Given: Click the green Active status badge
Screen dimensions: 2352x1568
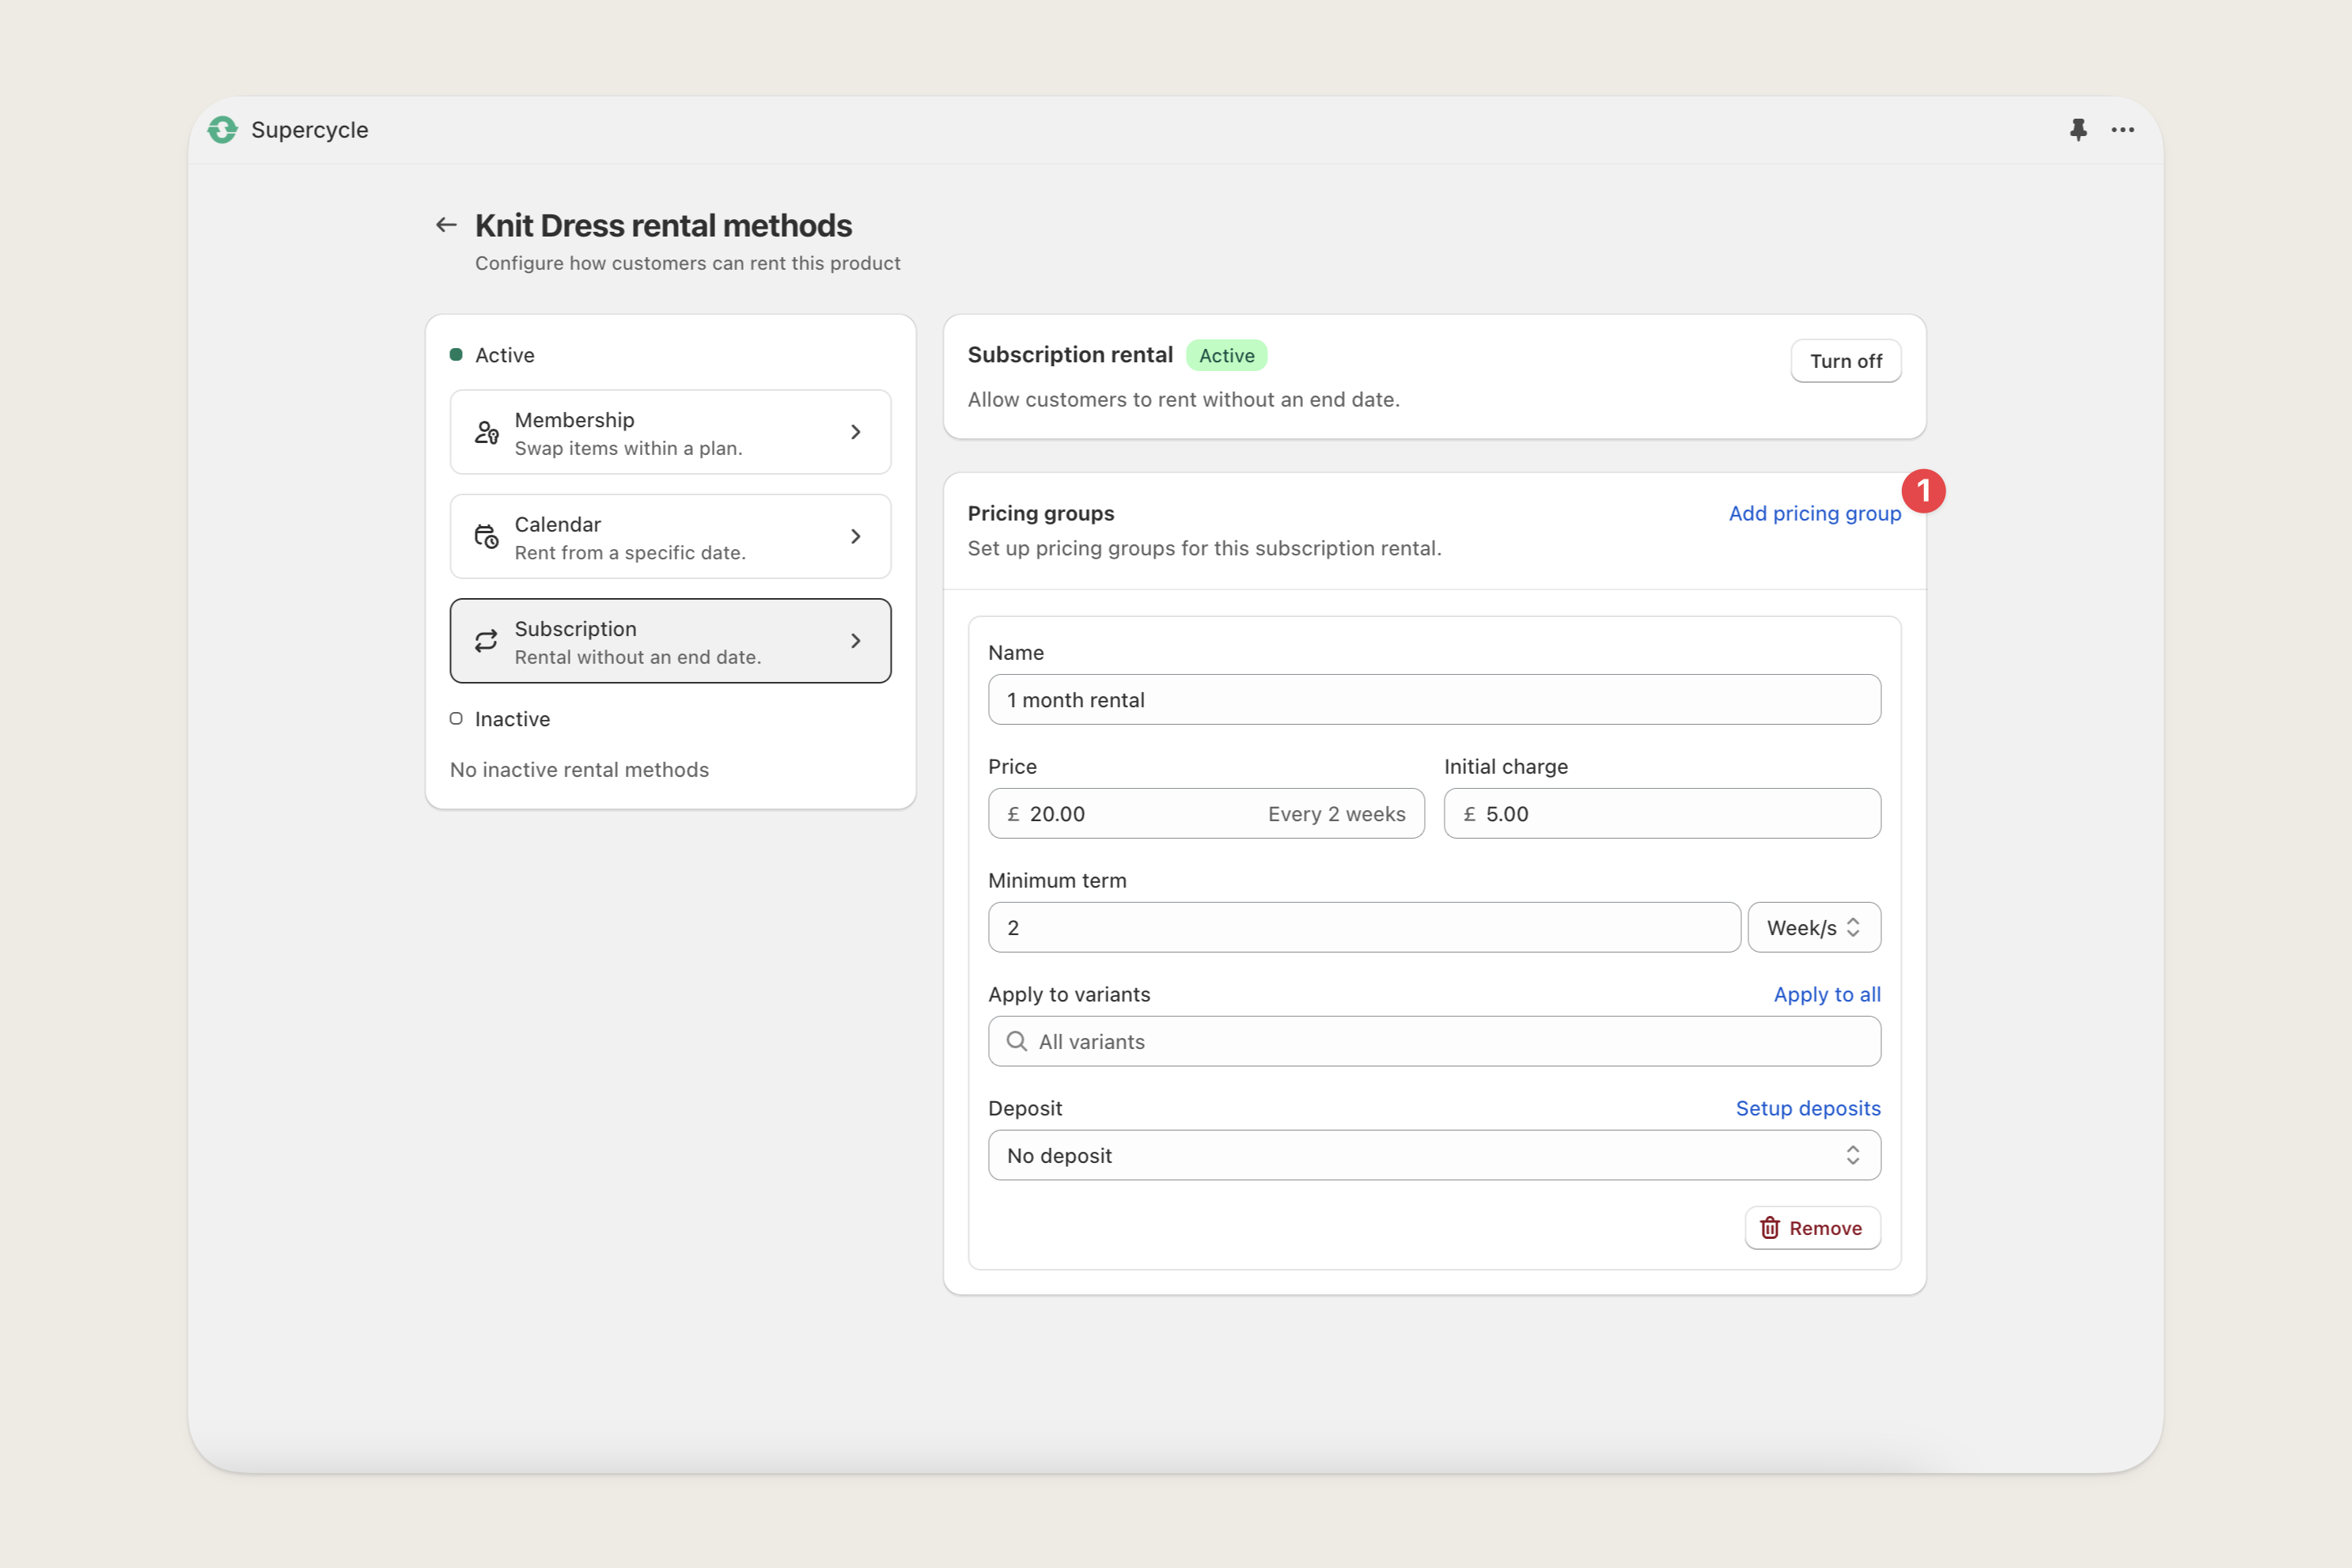Looking at the screenshot, I should click(x=1226, y=355).
